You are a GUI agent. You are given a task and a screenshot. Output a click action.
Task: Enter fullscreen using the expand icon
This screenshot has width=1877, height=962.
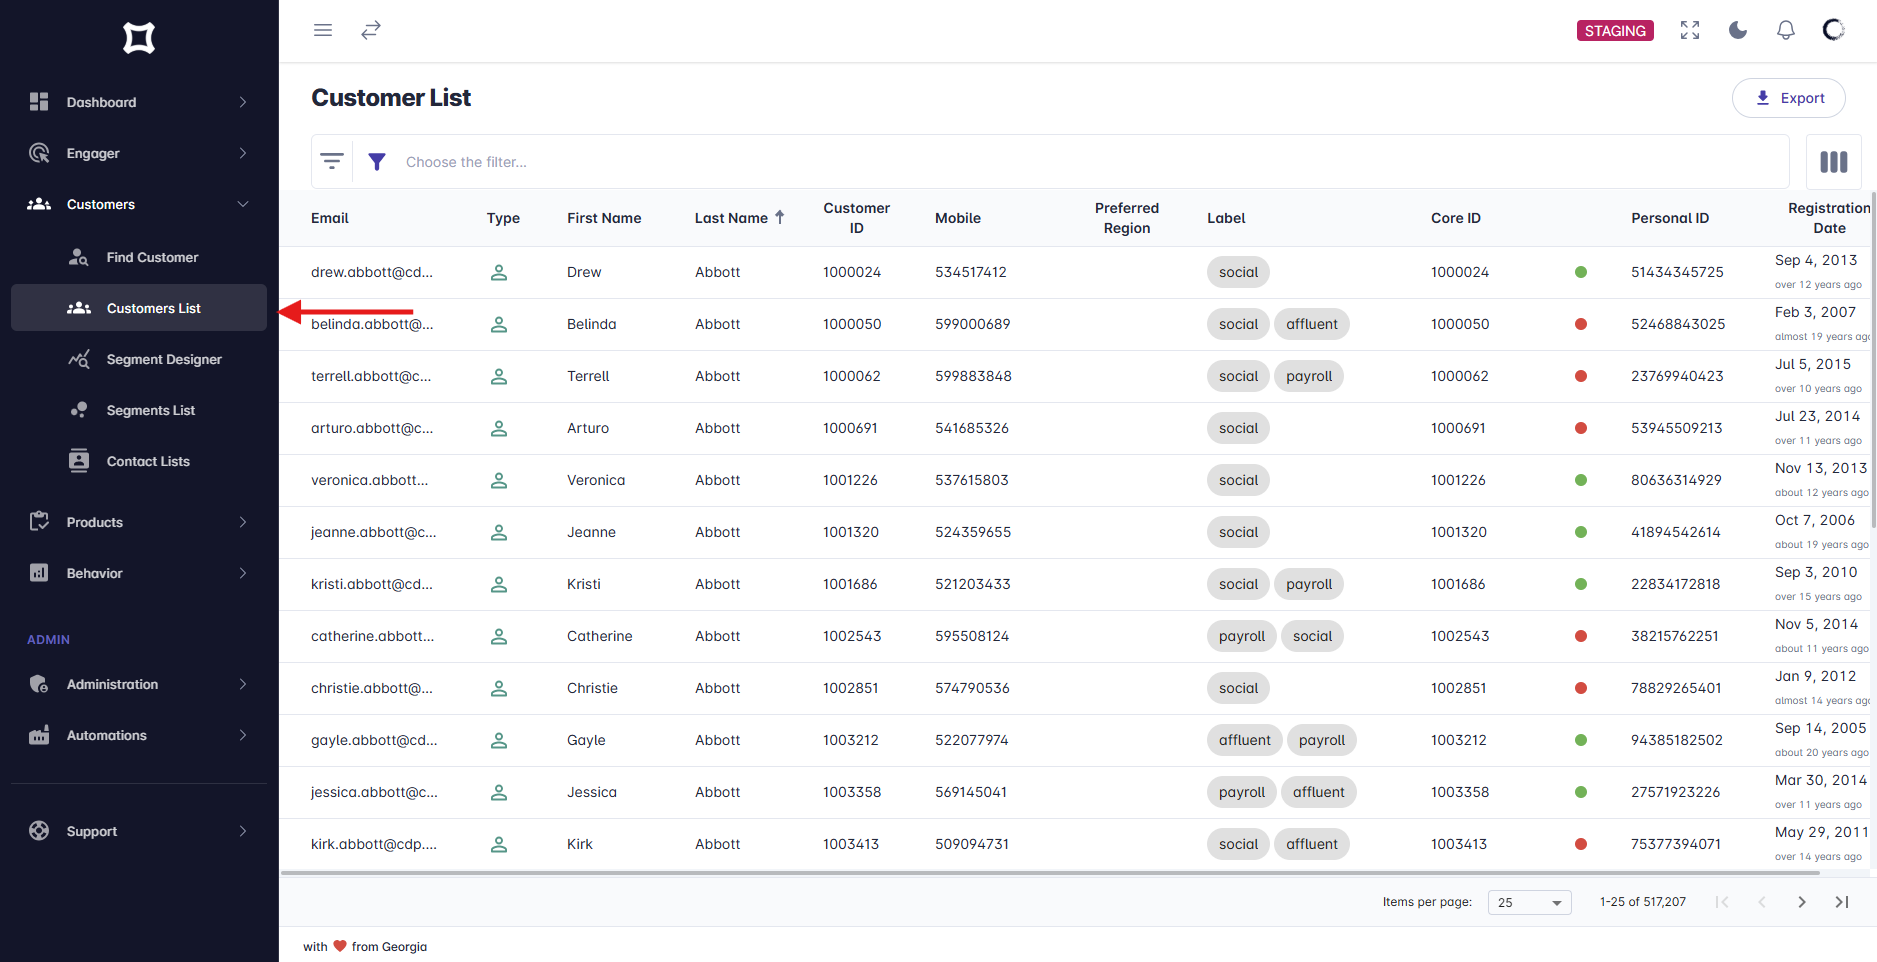click(x=1690, y=30)
